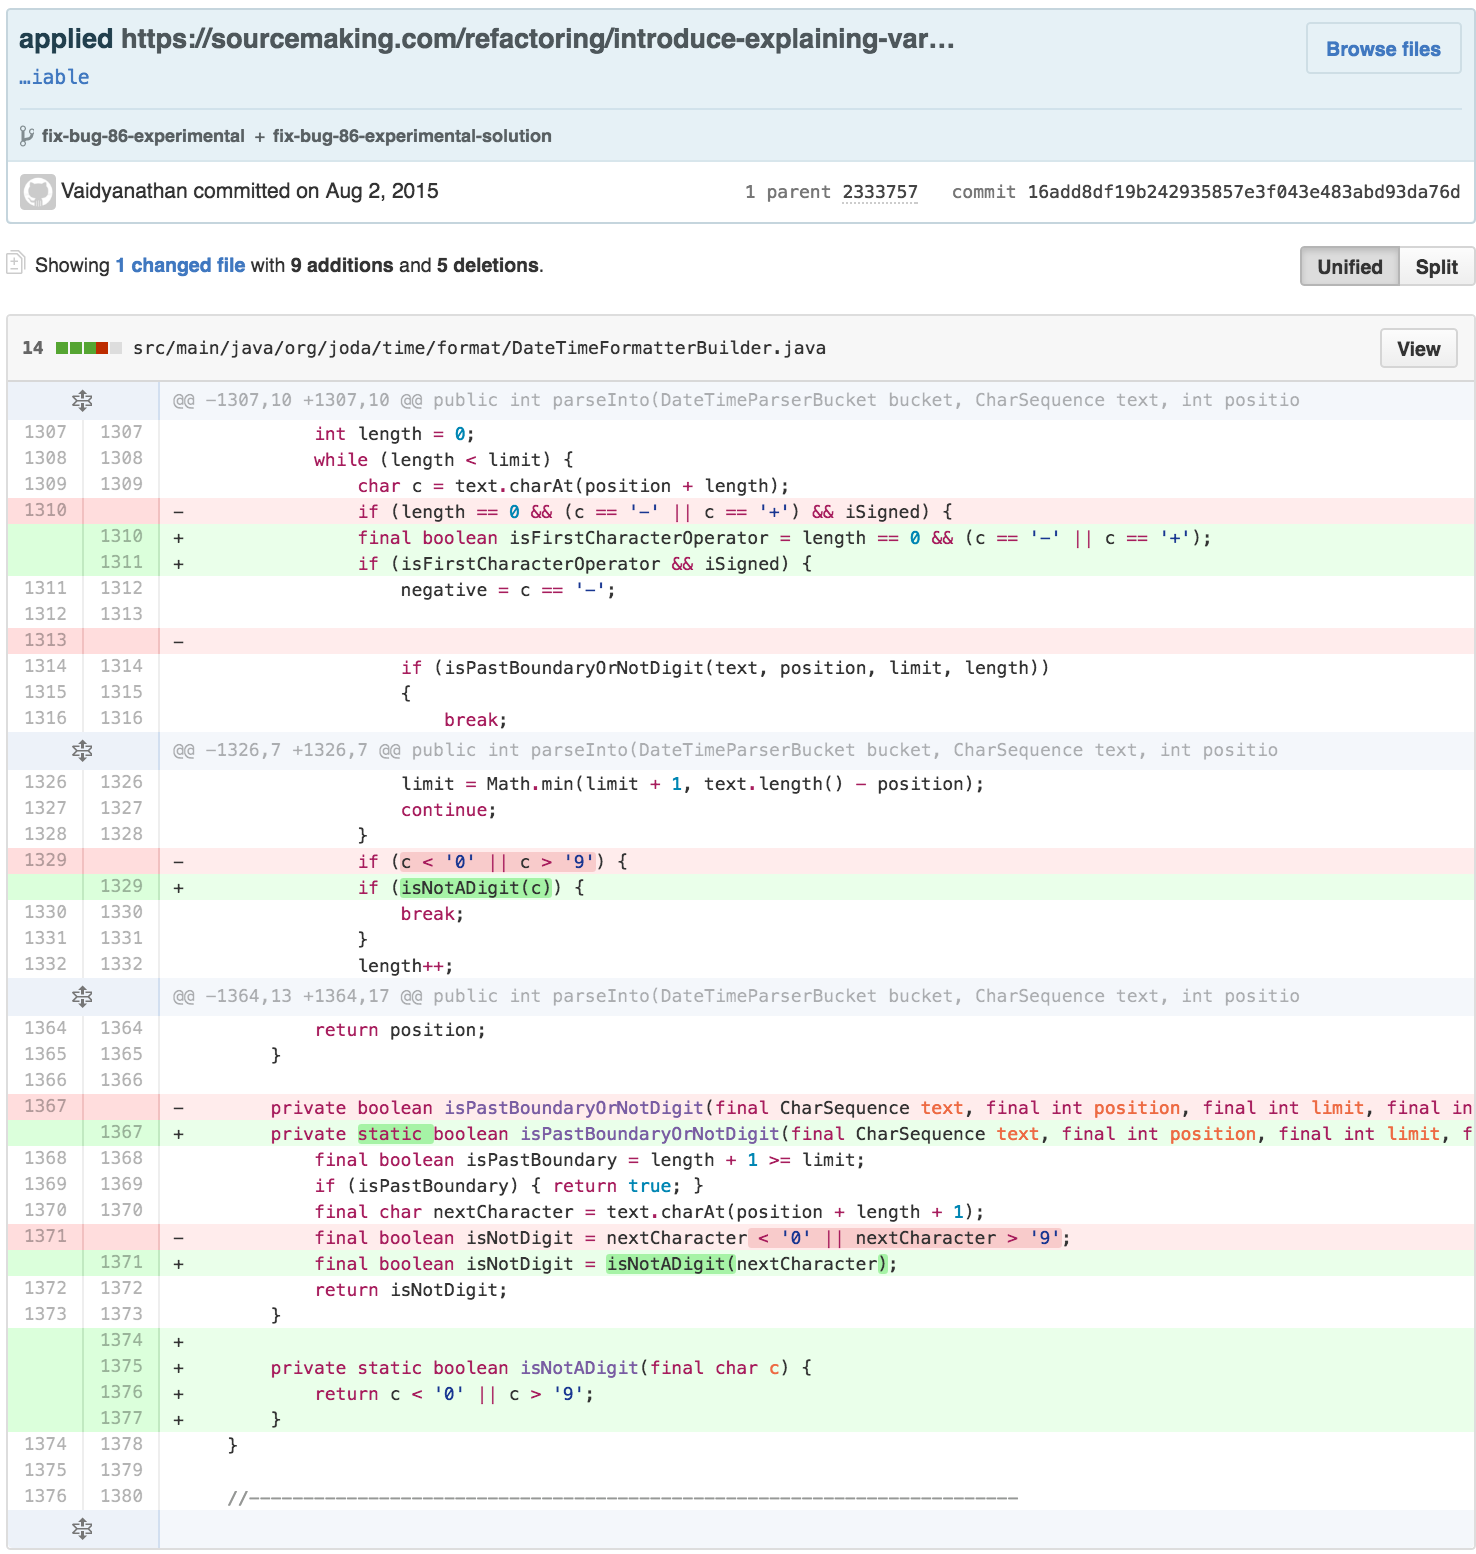This screenshot has width=1476, height=1554.
Task: Click the 'return isNotDigit;' line
Action: coord(411,1290)
